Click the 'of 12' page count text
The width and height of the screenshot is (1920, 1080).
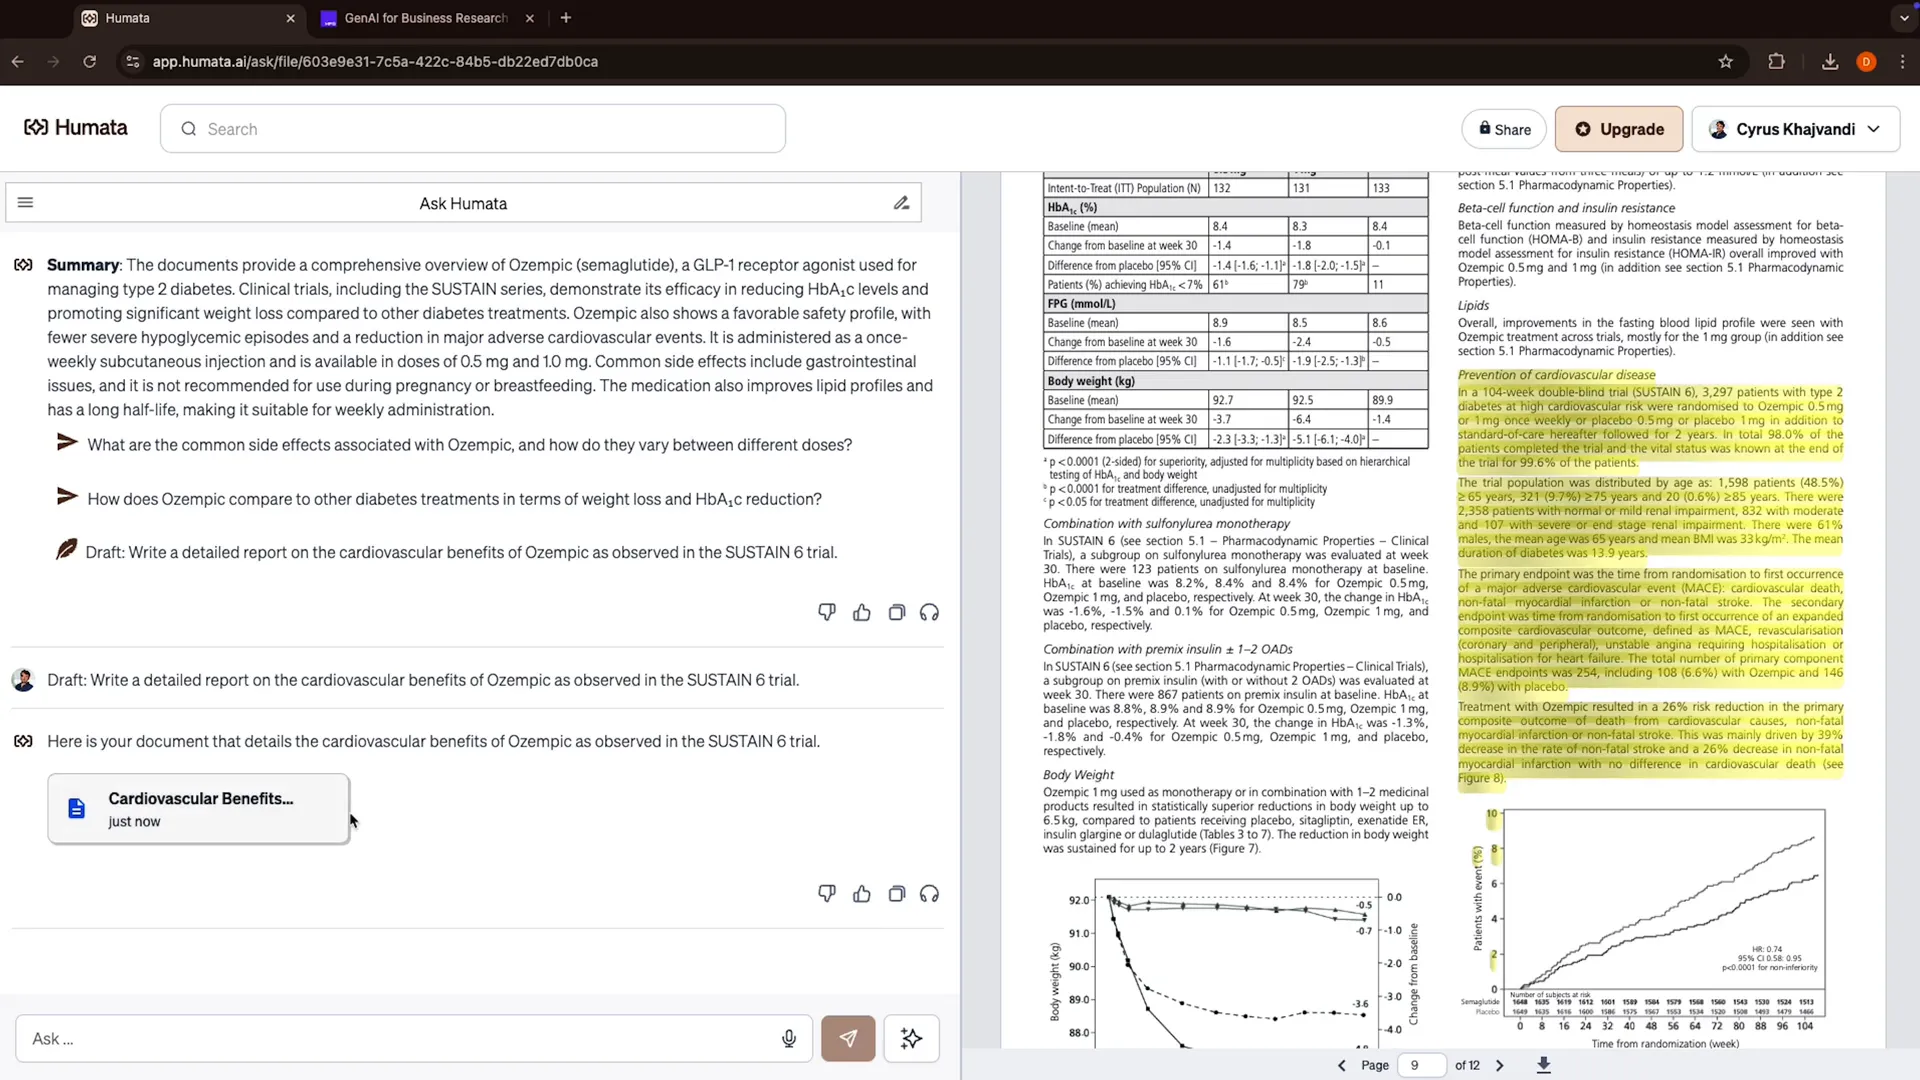coord(1467,1065)
